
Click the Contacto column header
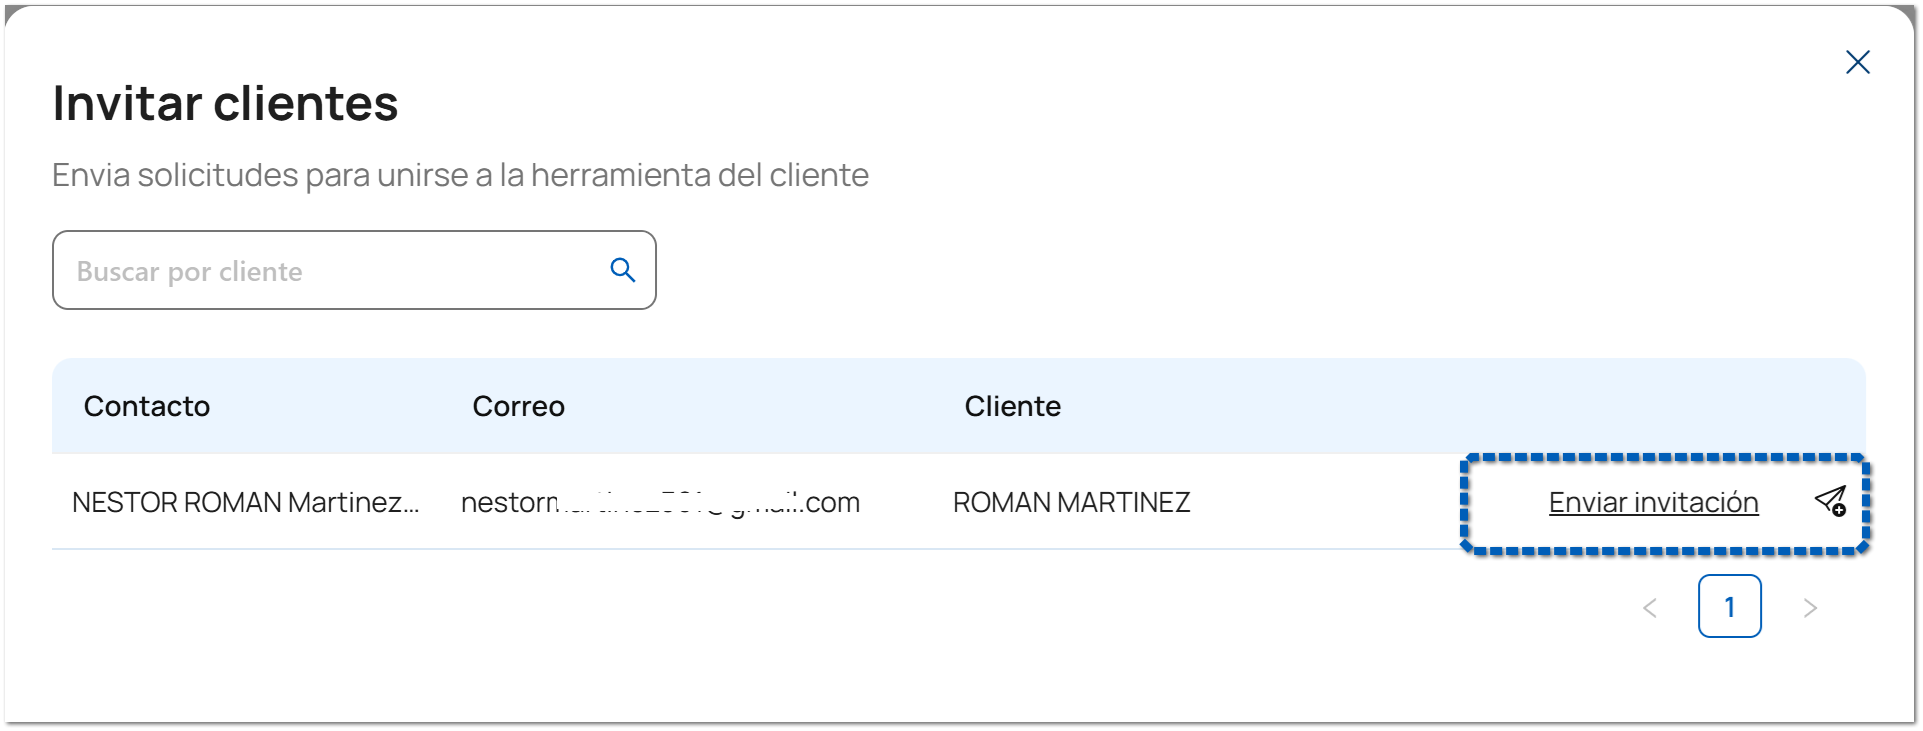(x=147, y=406)
